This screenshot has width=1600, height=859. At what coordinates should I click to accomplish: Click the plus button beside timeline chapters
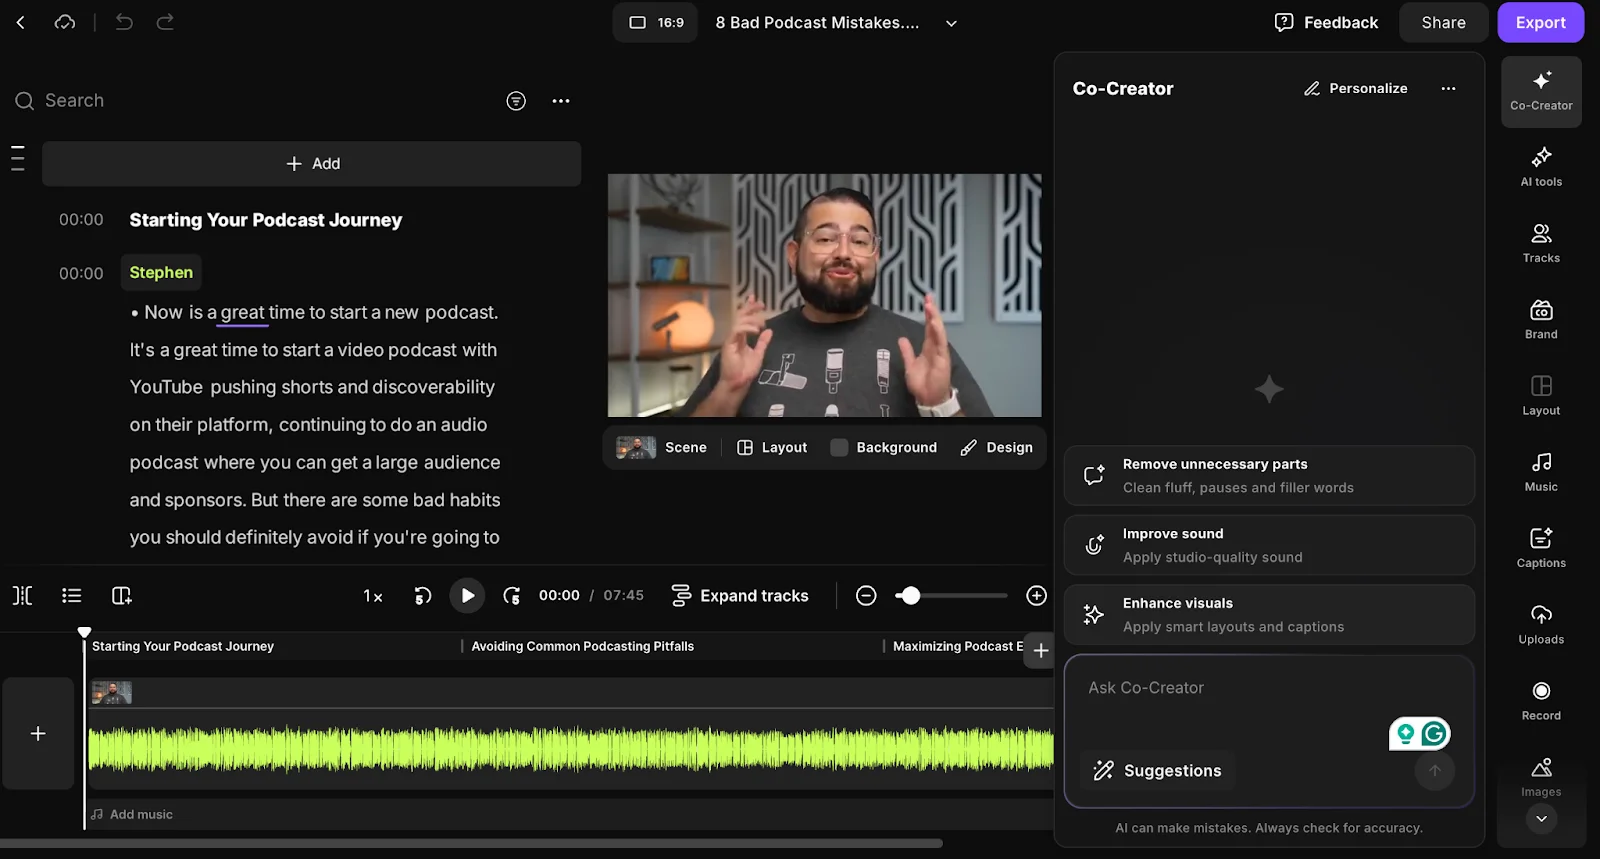[x=1041, y=650]
